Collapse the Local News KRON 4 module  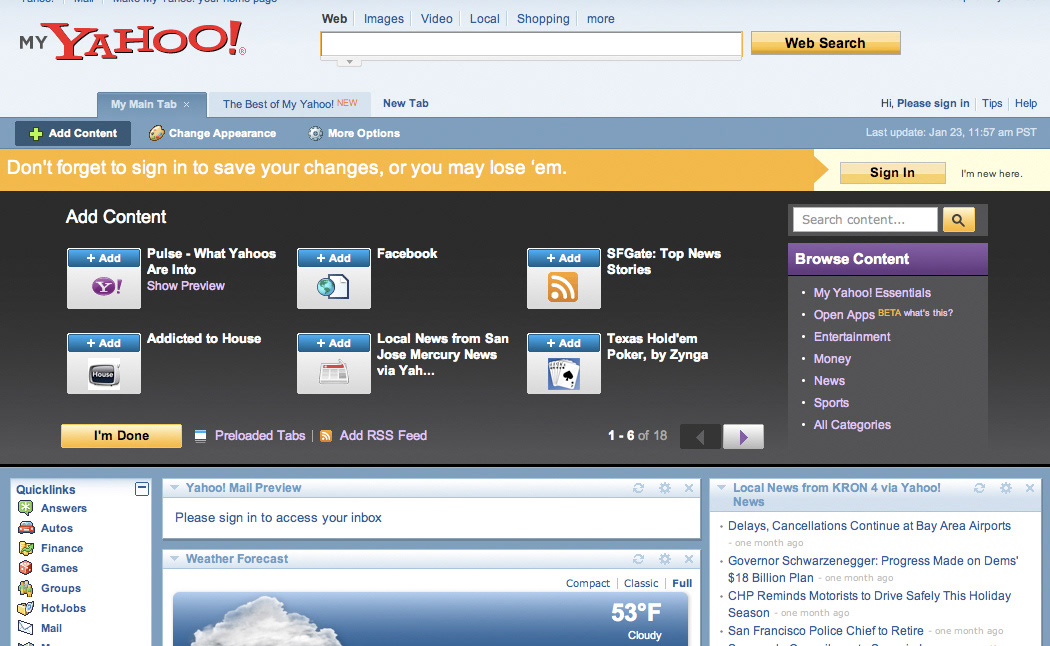tap(721, 488)
